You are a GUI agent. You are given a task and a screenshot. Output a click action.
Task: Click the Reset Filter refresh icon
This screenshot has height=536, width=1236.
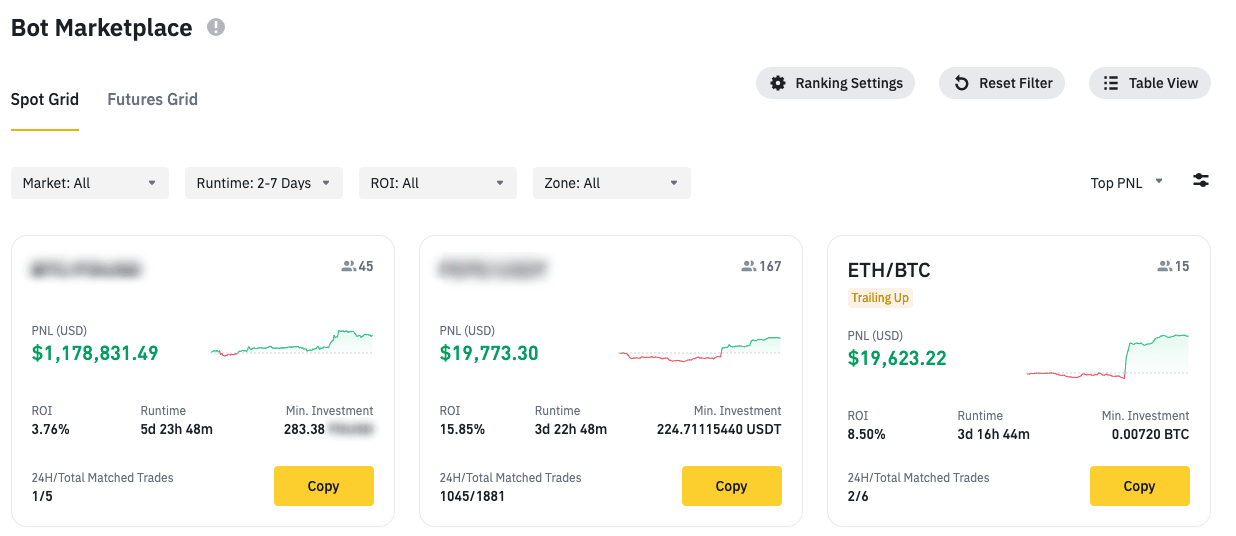click(x=961, y=83)
